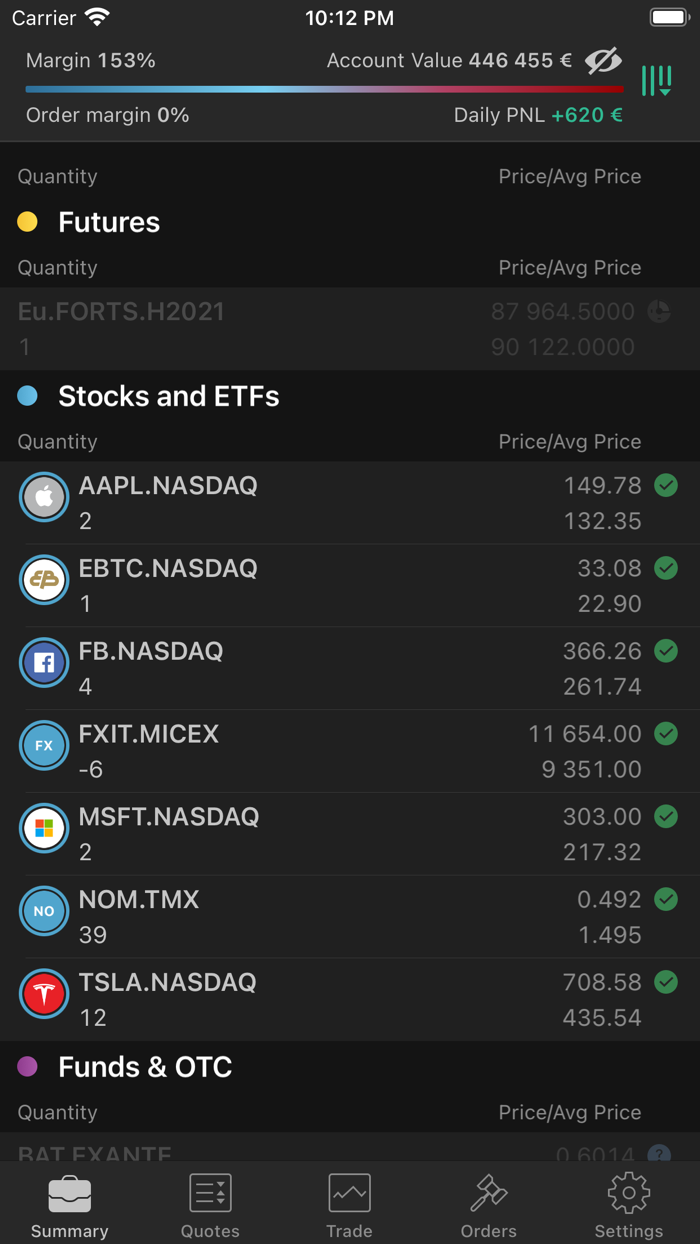Open the sort columns icon near Margin bar
This screenshot has width=700, height=1244.
656,80
